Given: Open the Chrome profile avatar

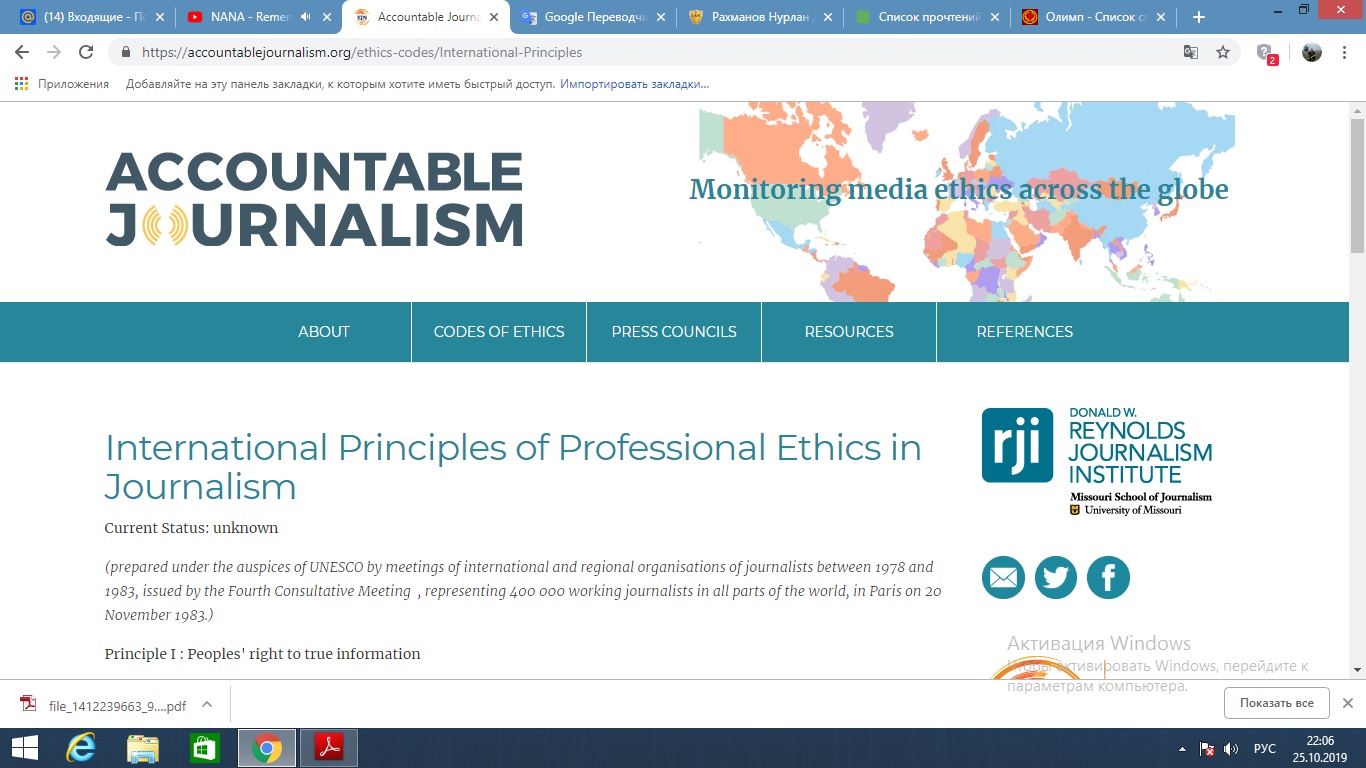Looking at the screenshot, I should click(1312, 52).
